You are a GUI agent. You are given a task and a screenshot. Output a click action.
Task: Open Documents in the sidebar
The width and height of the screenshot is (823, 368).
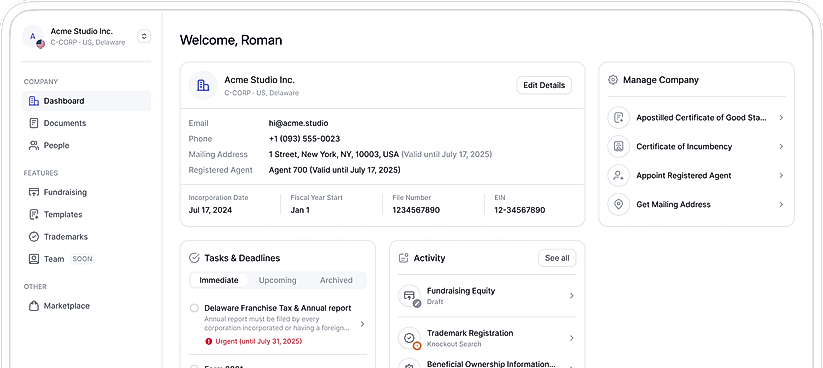click(86, 123)
